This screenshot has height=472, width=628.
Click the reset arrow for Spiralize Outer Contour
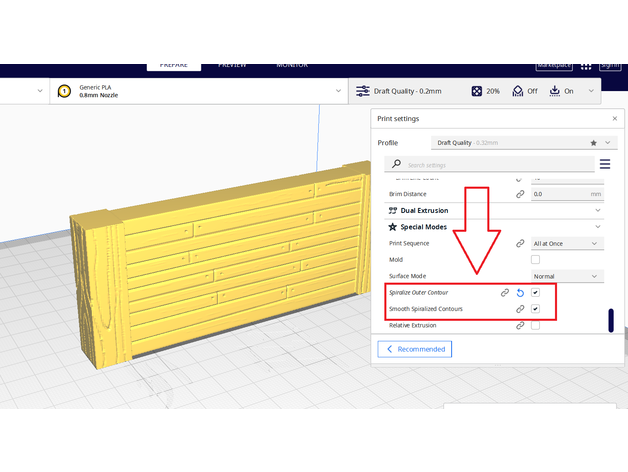click(520, 293)
